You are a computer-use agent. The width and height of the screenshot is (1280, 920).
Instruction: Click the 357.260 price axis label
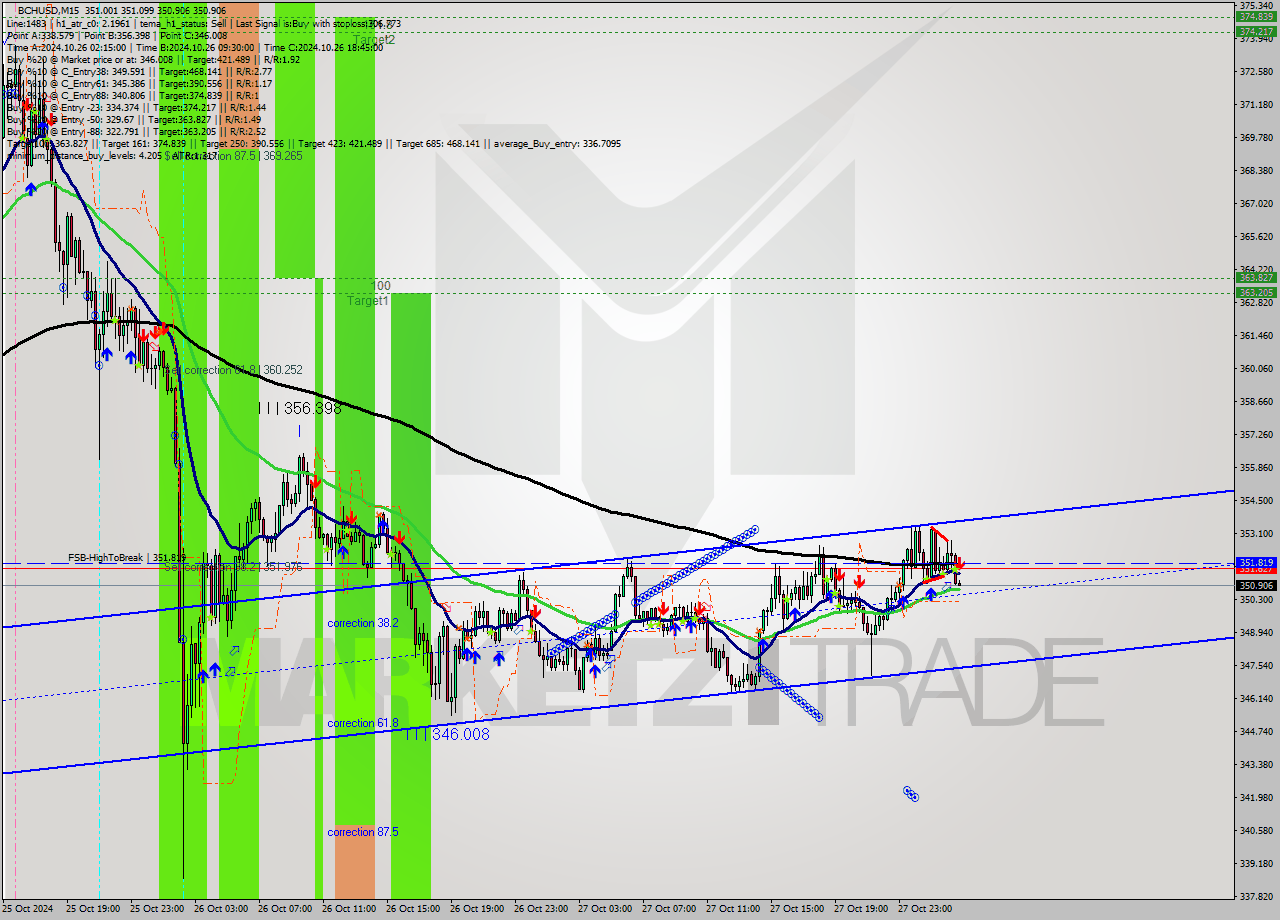point(1256,434)
